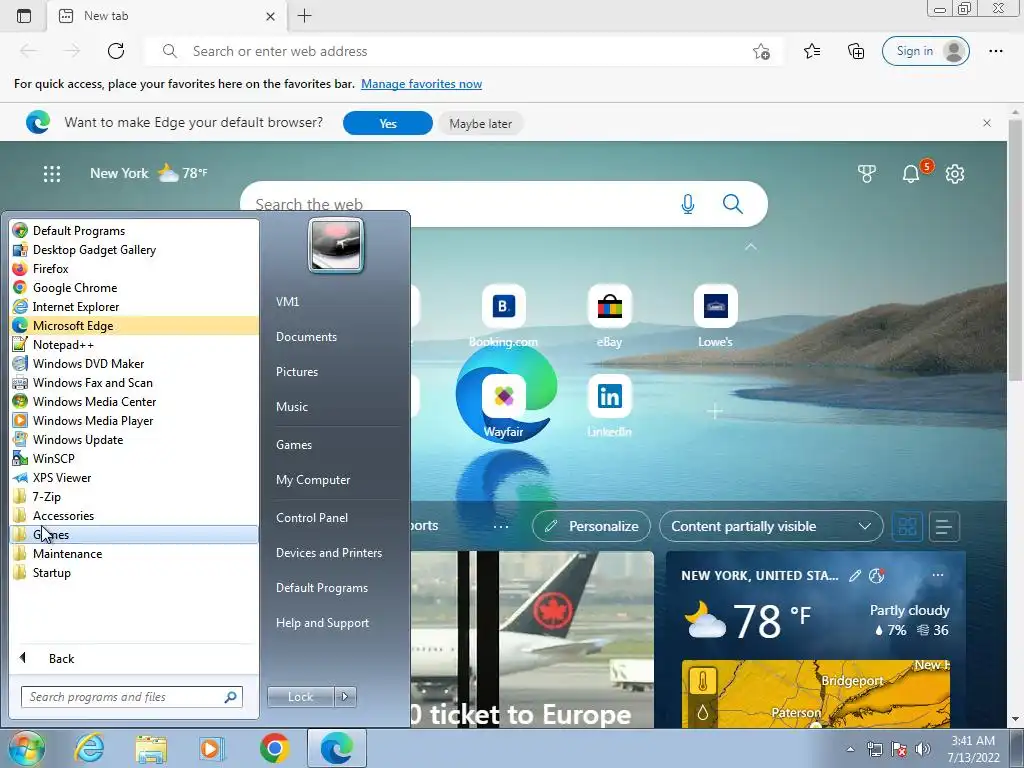The height and width of the screenshot is (768, 1024).
Task: Open page settings gear icon
Action: [x=955, y=174]
